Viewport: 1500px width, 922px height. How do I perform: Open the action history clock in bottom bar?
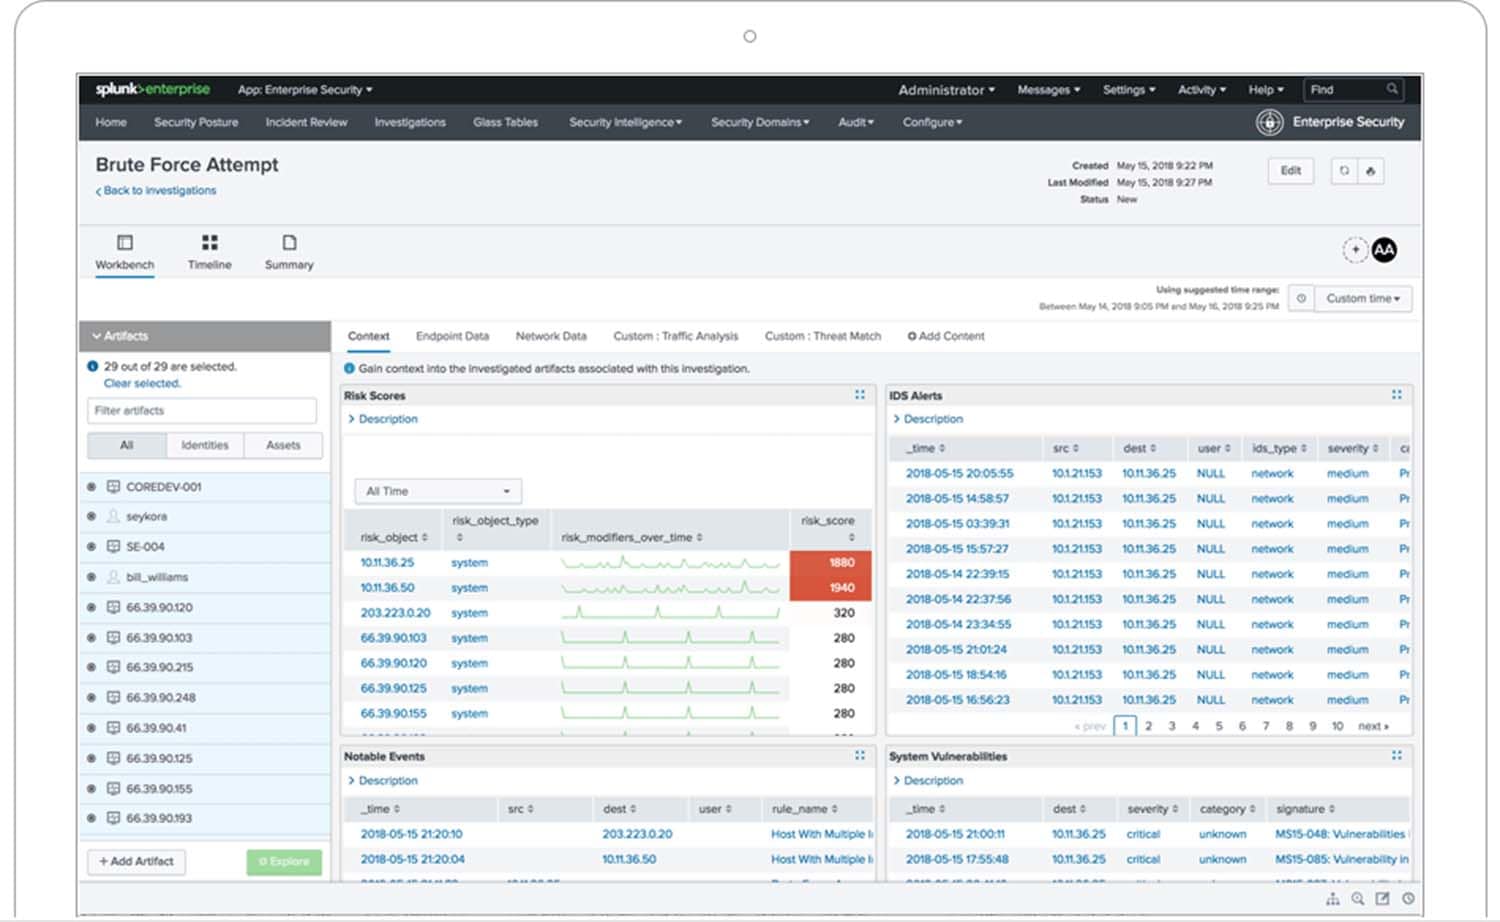coord(1408,899)
